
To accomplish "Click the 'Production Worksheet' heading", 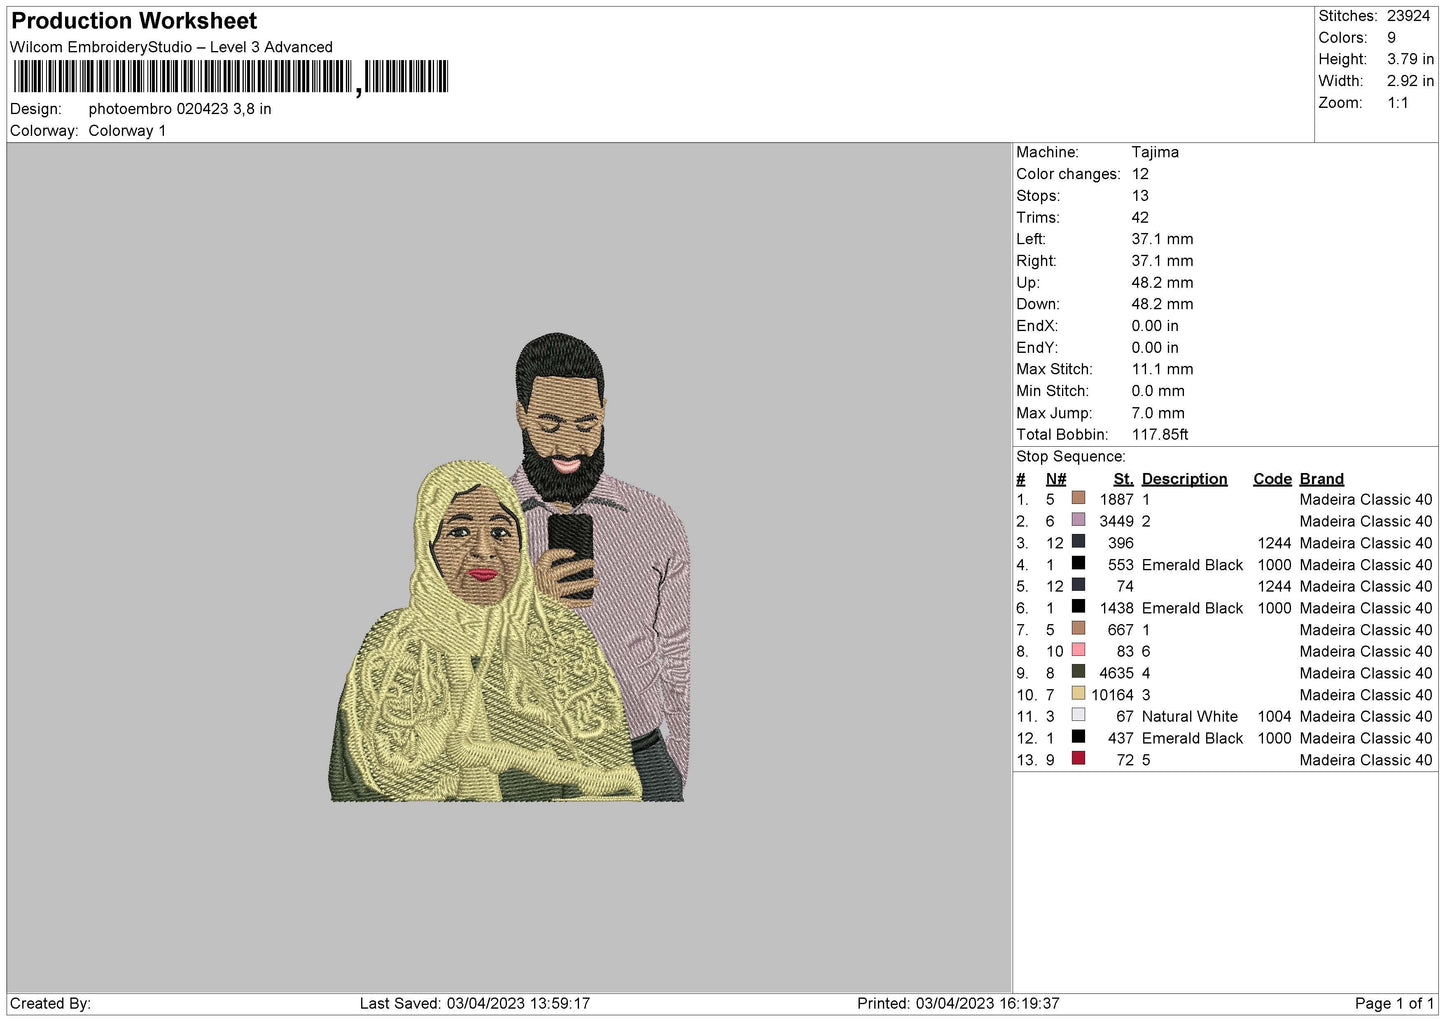I will point(134,21).
